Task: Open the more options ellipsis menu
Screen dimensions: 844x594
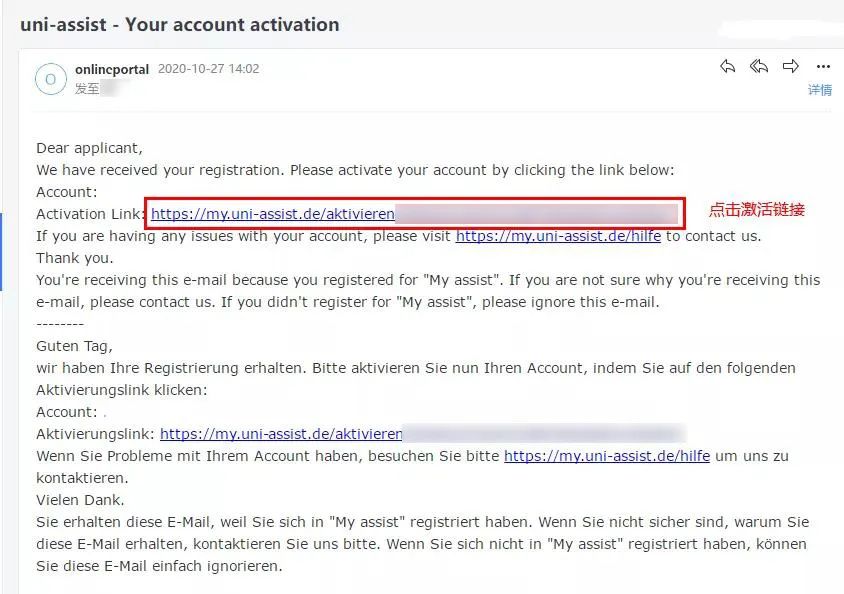Action: (823, 67)
